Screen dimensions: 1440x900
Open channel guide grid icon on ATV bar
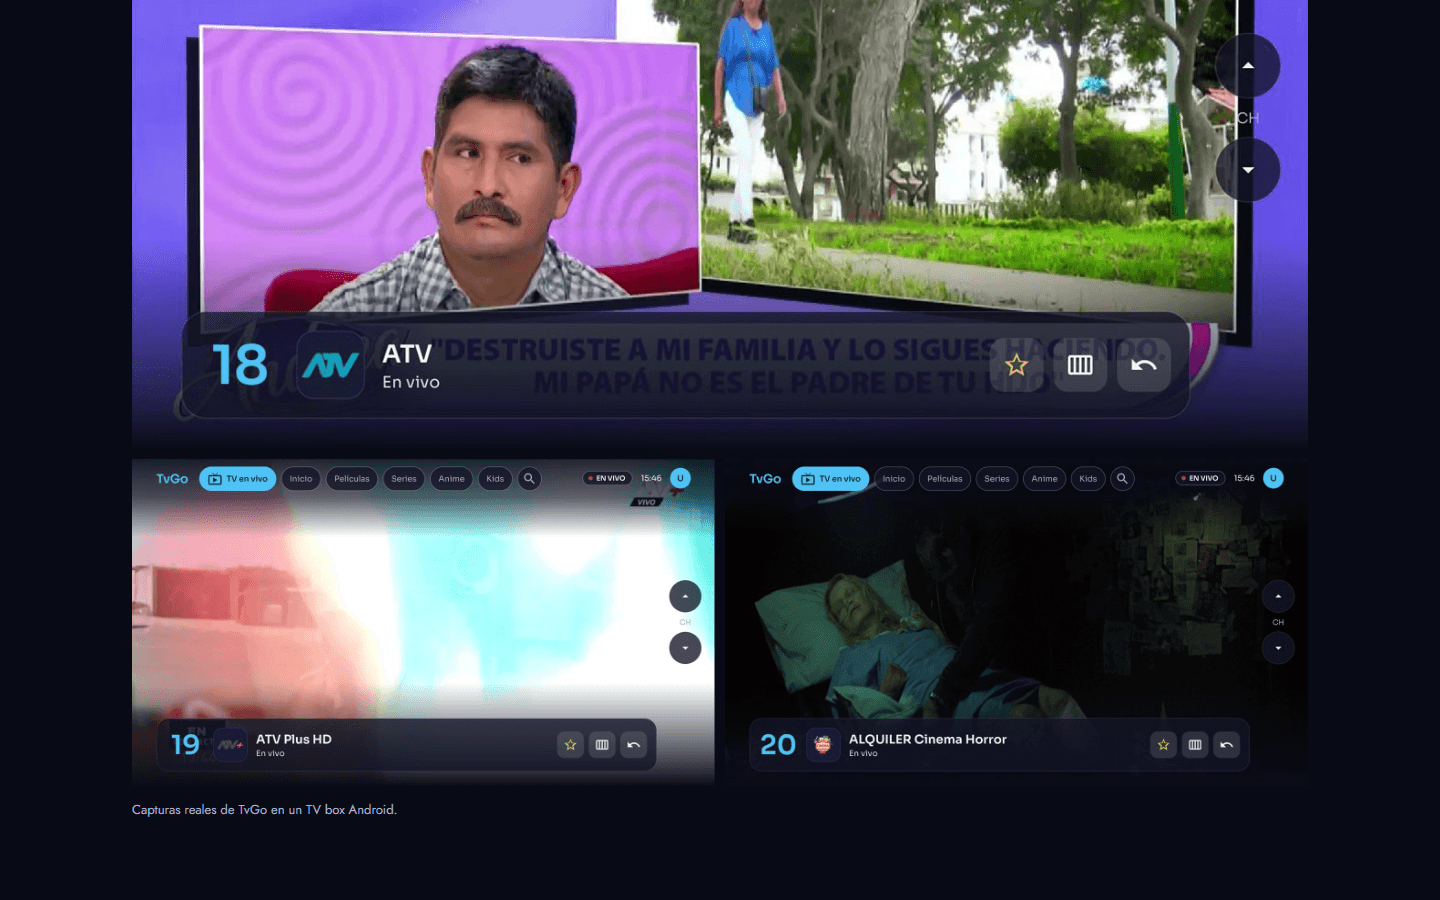coord(1080,365)
